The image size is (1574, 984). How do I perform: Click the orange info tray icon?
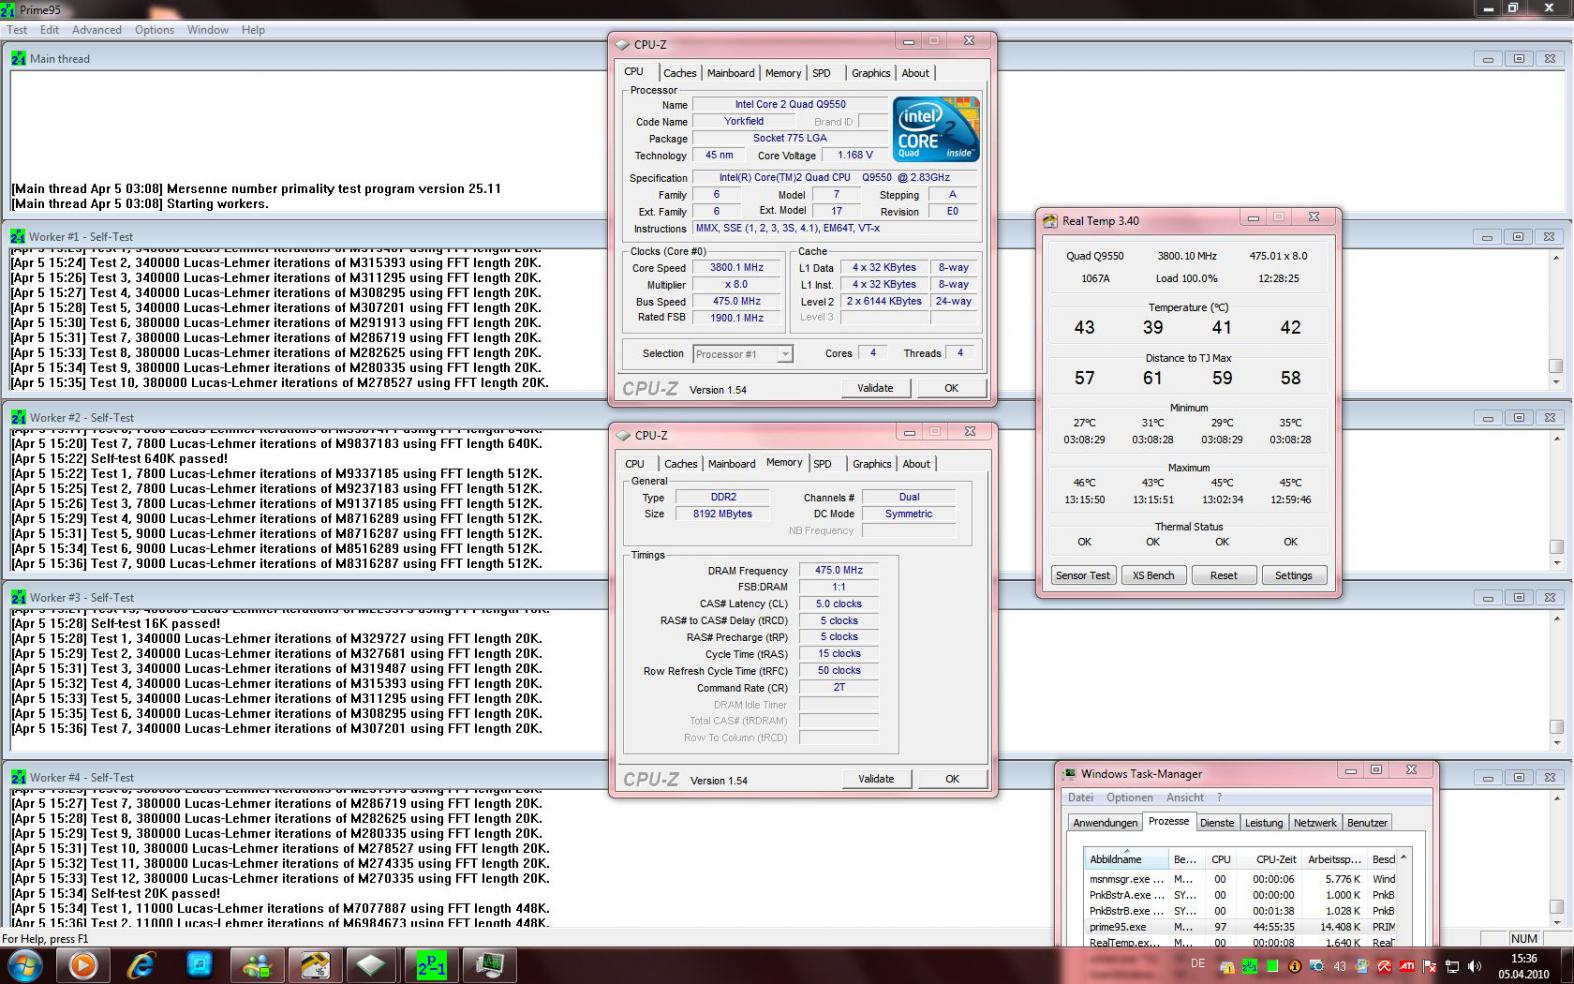coord(1295,967)
